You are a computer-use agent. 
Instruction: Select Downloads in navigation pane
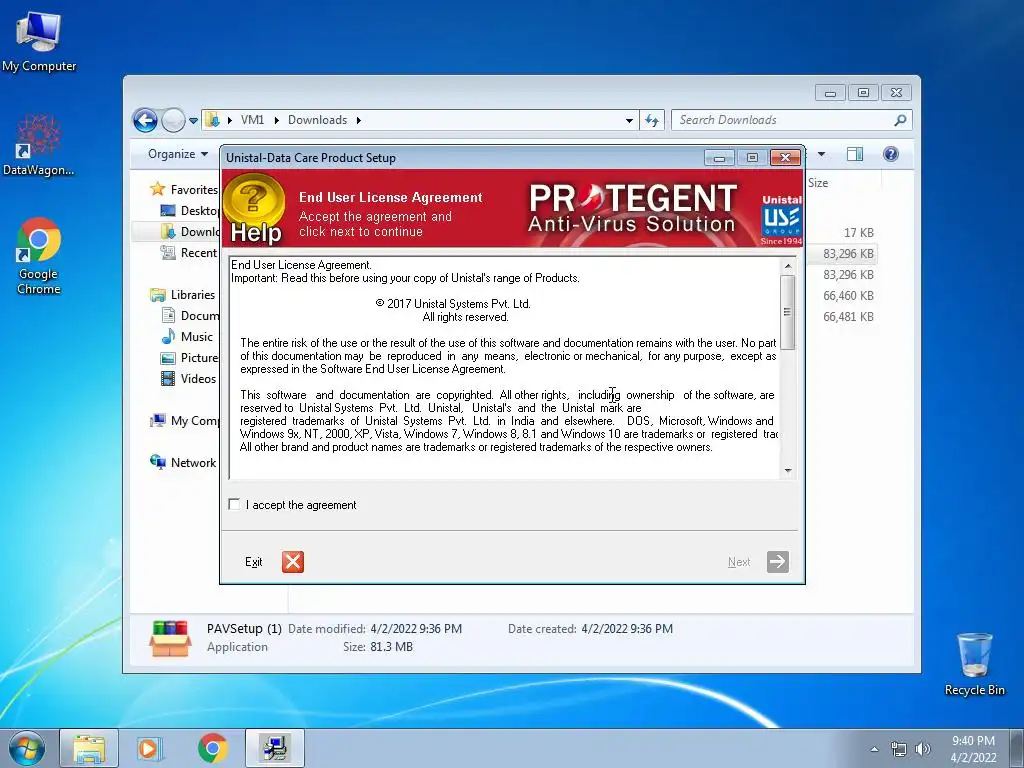[x=189, y=231]
